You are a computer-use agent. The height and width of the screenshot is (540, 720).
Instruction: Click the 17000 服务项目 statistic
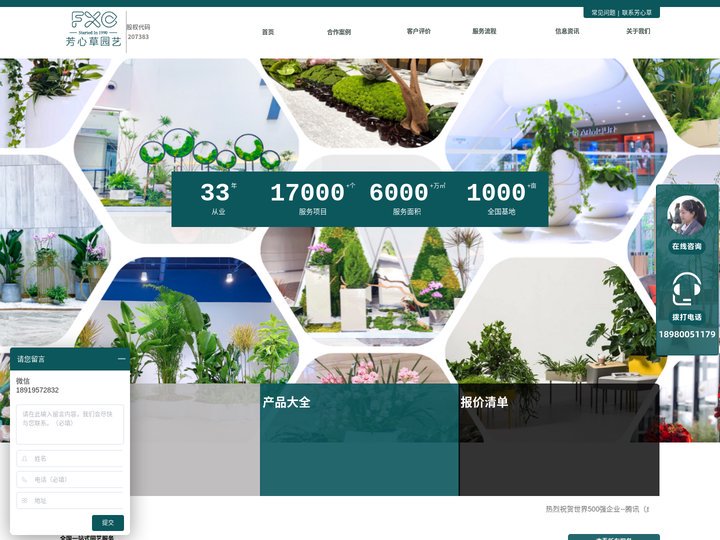pos(312,199)
